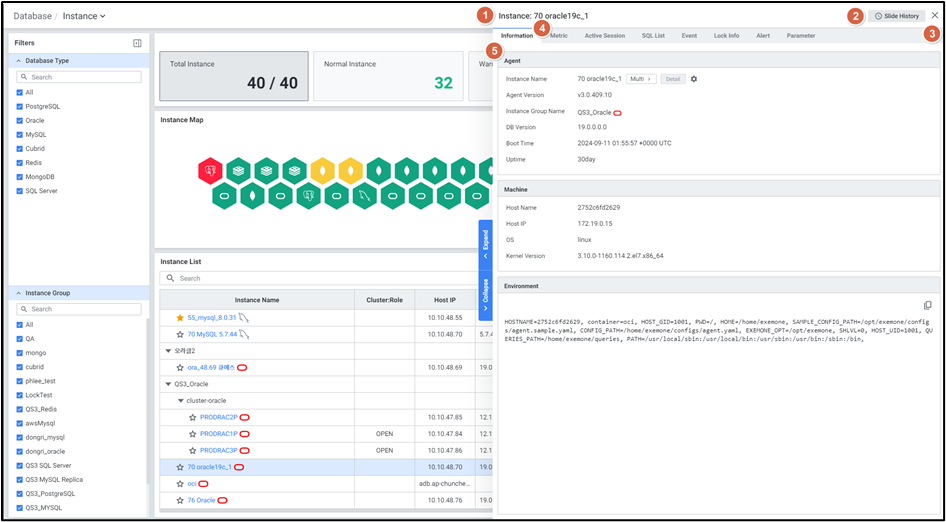Open the PRODRAC1P instance link
The height and width of the screenshot is (522, 946).
(218, 434)
